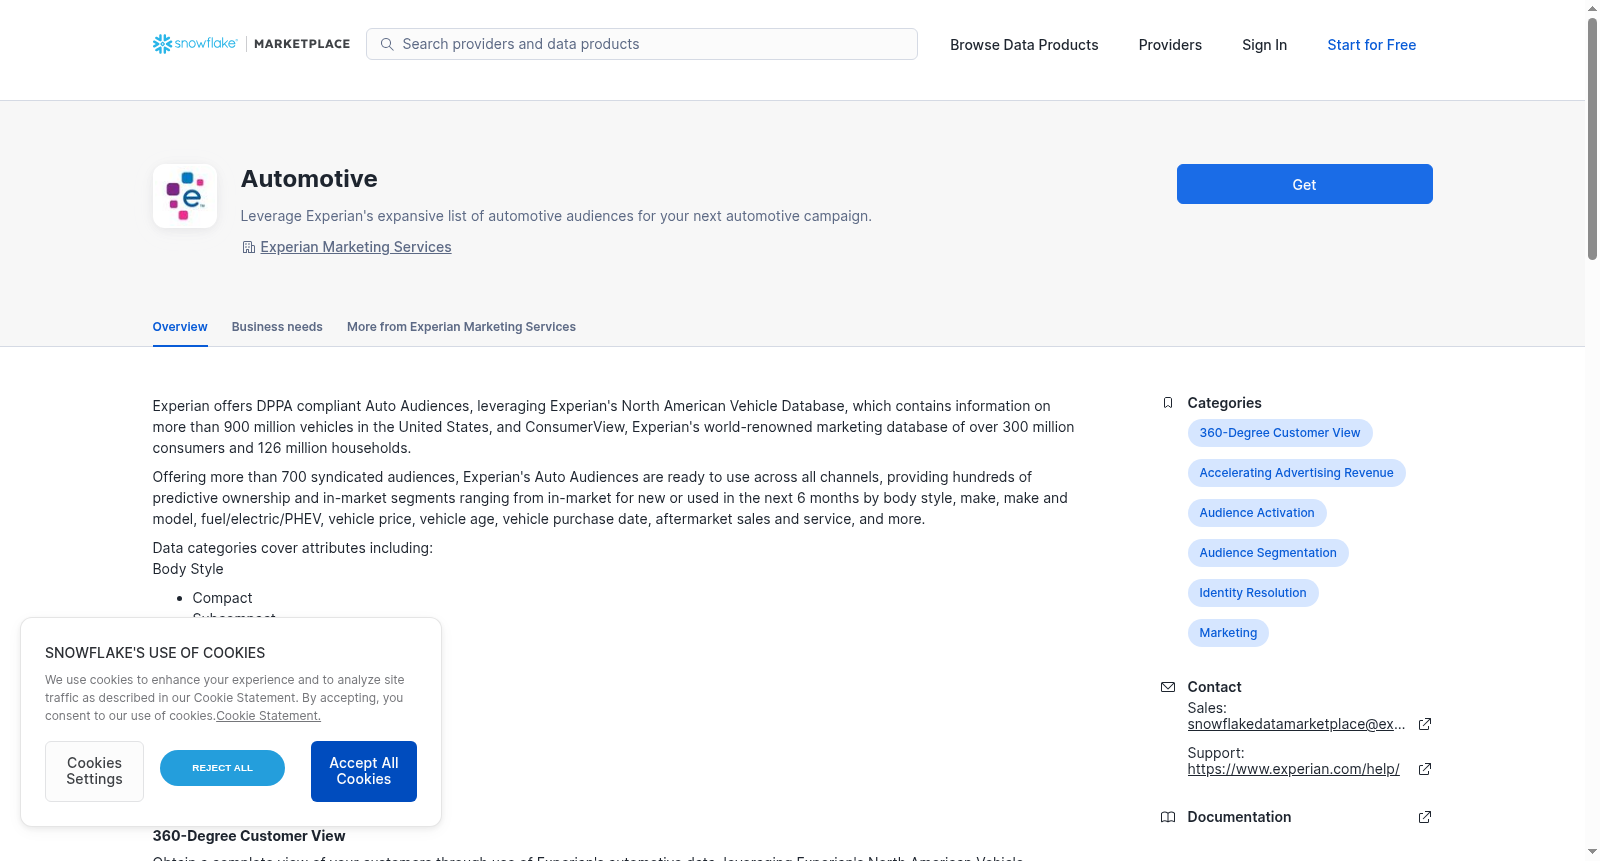Click the provider building icon
This screenshot has width=1600, height=861.
(249, 247)
